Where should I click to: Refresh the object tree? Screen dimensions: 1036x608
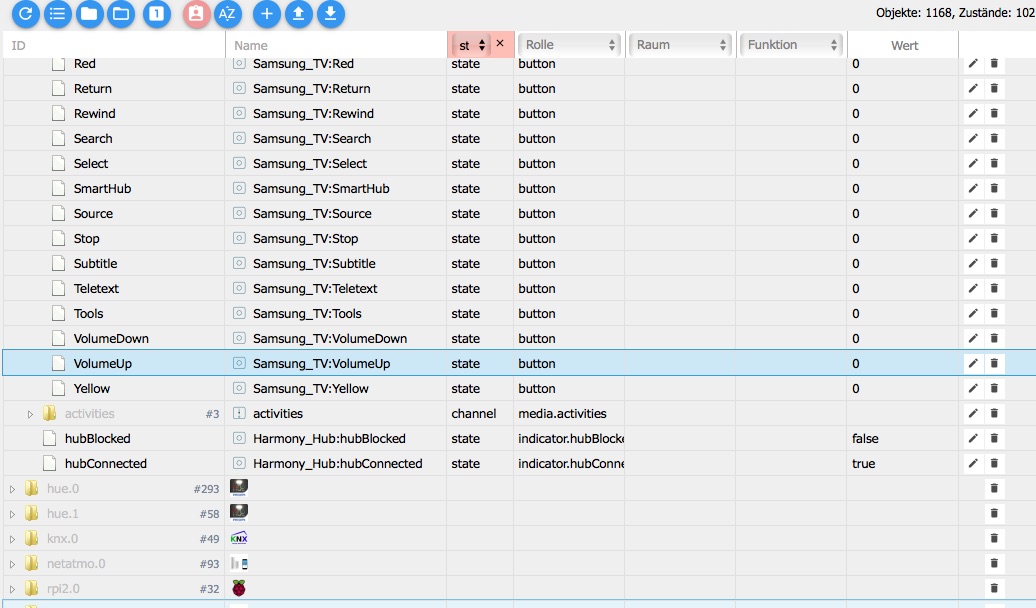click(25, 13)
